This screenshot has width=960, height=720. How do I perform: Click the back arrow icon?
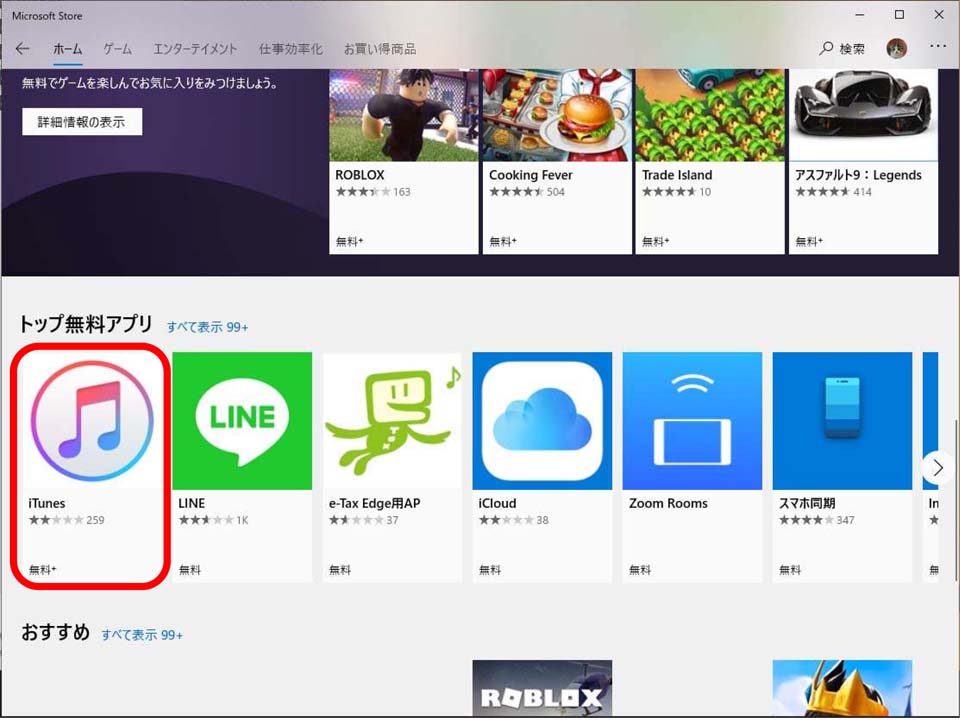[22, 49]
